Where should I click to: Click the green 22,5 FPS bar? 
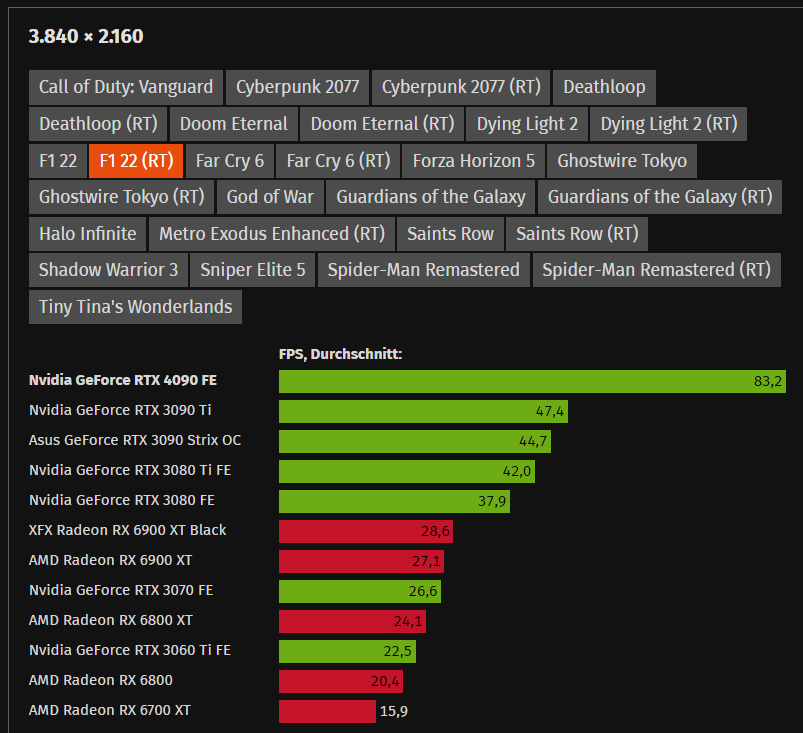point(347,651)
